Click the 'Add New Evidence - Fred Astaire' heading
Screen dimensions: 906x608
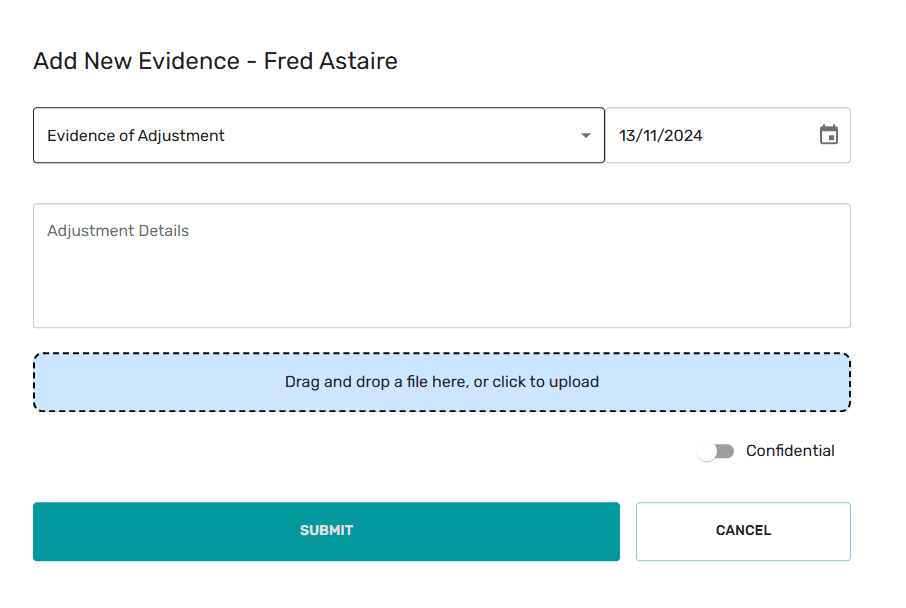point(215,61)
